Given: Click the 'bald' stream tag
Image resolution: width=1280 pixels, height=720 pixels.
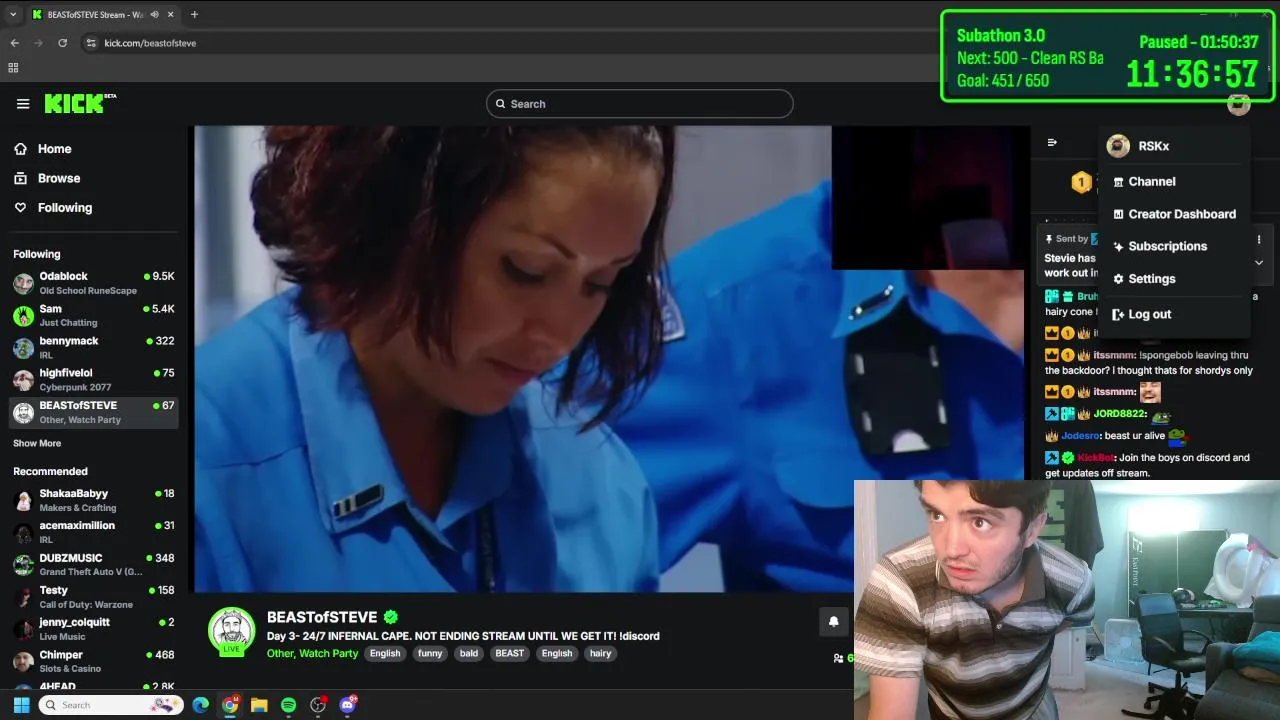Looking at the screenshot, I should click(469, 653).
